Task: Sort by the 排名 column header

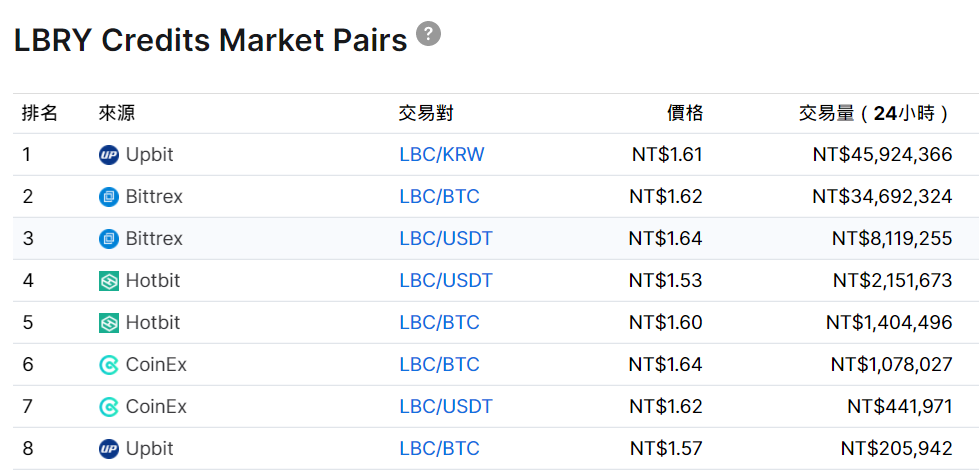Action: pos(39,114)
